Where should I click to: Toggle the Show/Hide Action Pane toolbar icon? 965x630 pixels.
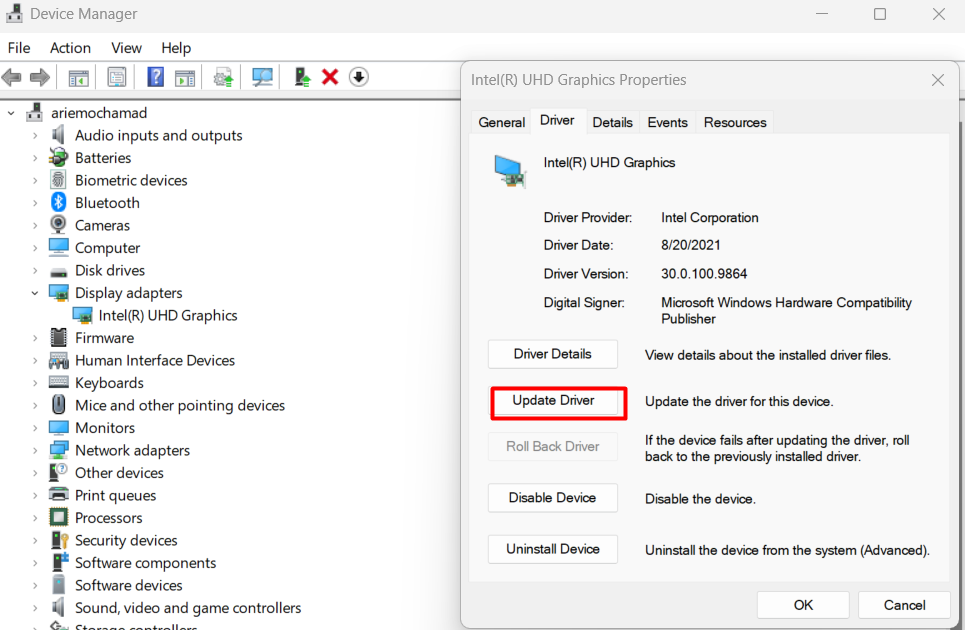pos(185,78)
